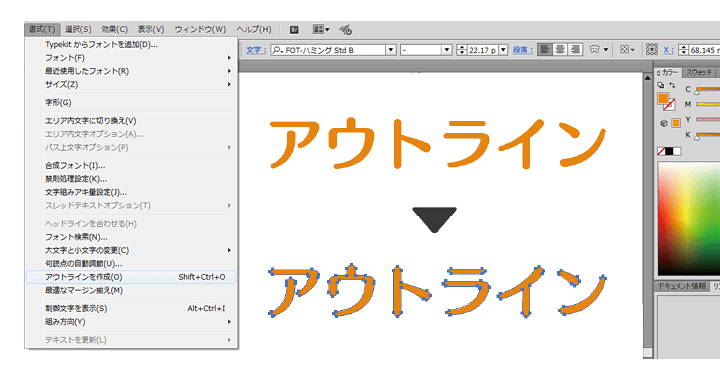Click the X: transform link
Viewport: 720px width, 370px height.
668,50
